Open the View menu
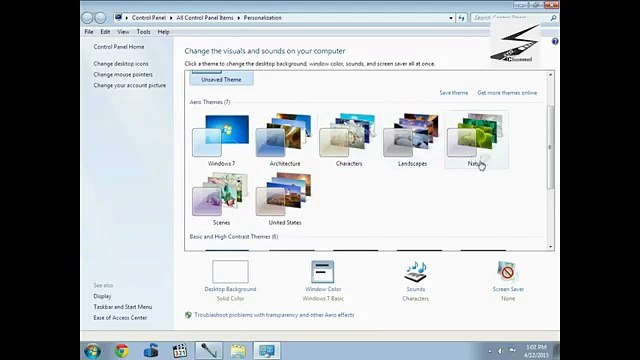Image resolution: width=640 pixels, height=360 pixels. (x=123, y=32)
